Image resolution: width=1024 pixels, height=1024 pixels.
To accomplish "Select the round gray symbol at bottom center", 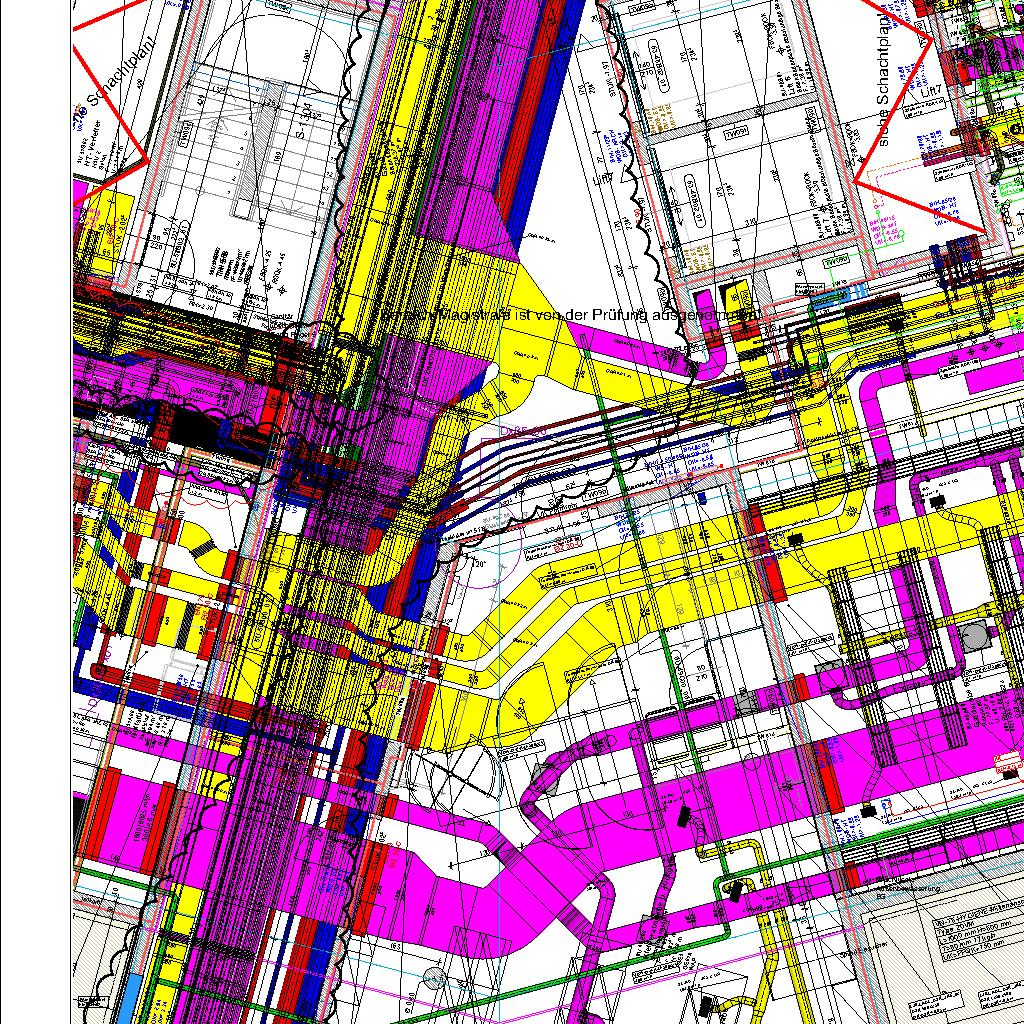I will (x=433, y=977).
